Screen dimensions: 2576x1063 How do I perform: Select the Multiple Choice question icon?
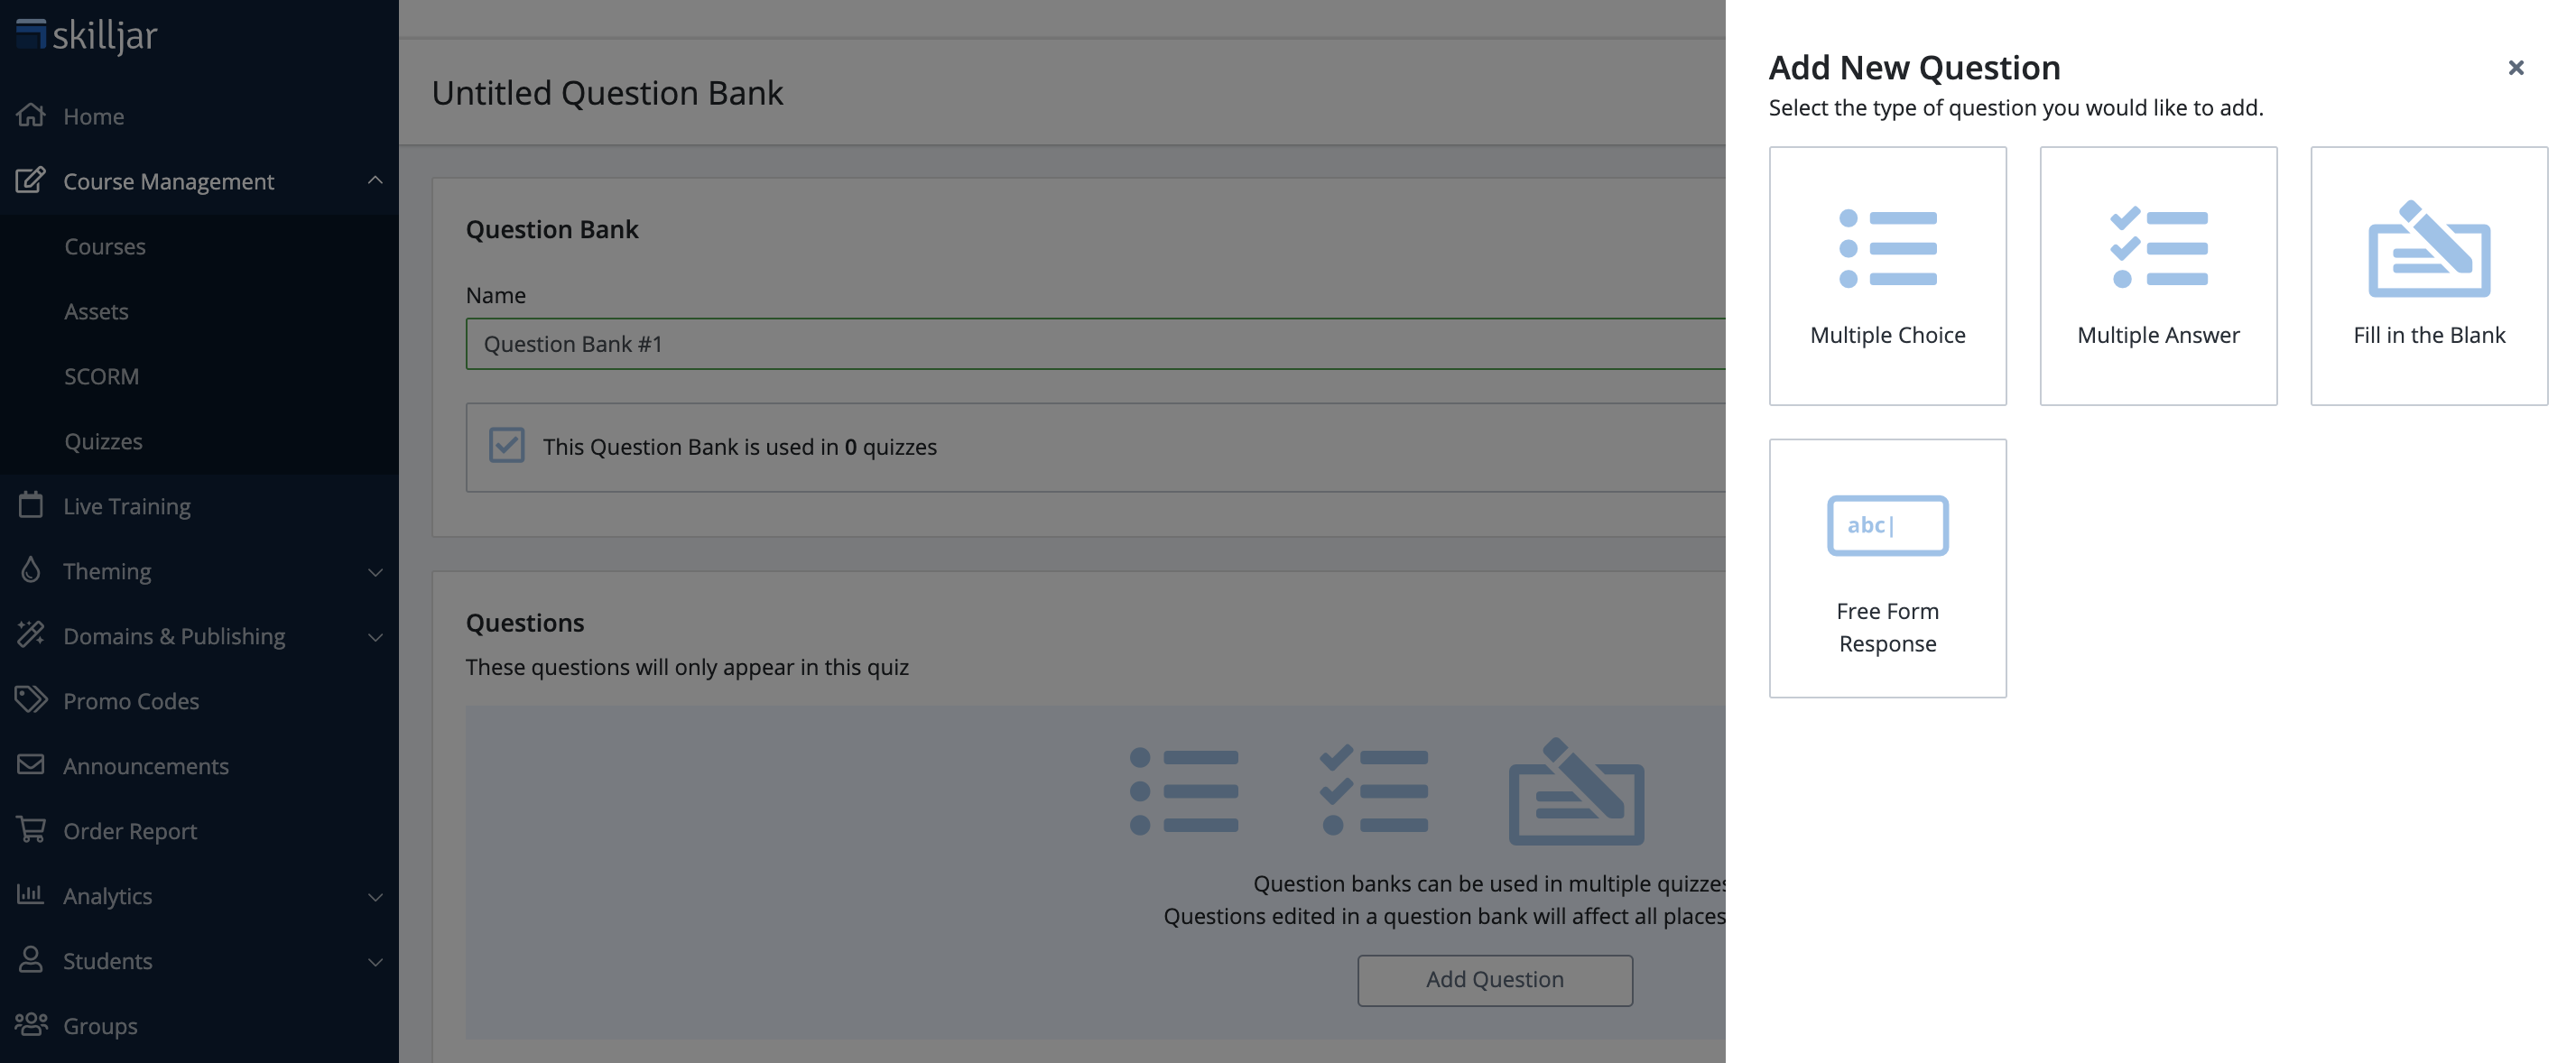pos(1887,249)
